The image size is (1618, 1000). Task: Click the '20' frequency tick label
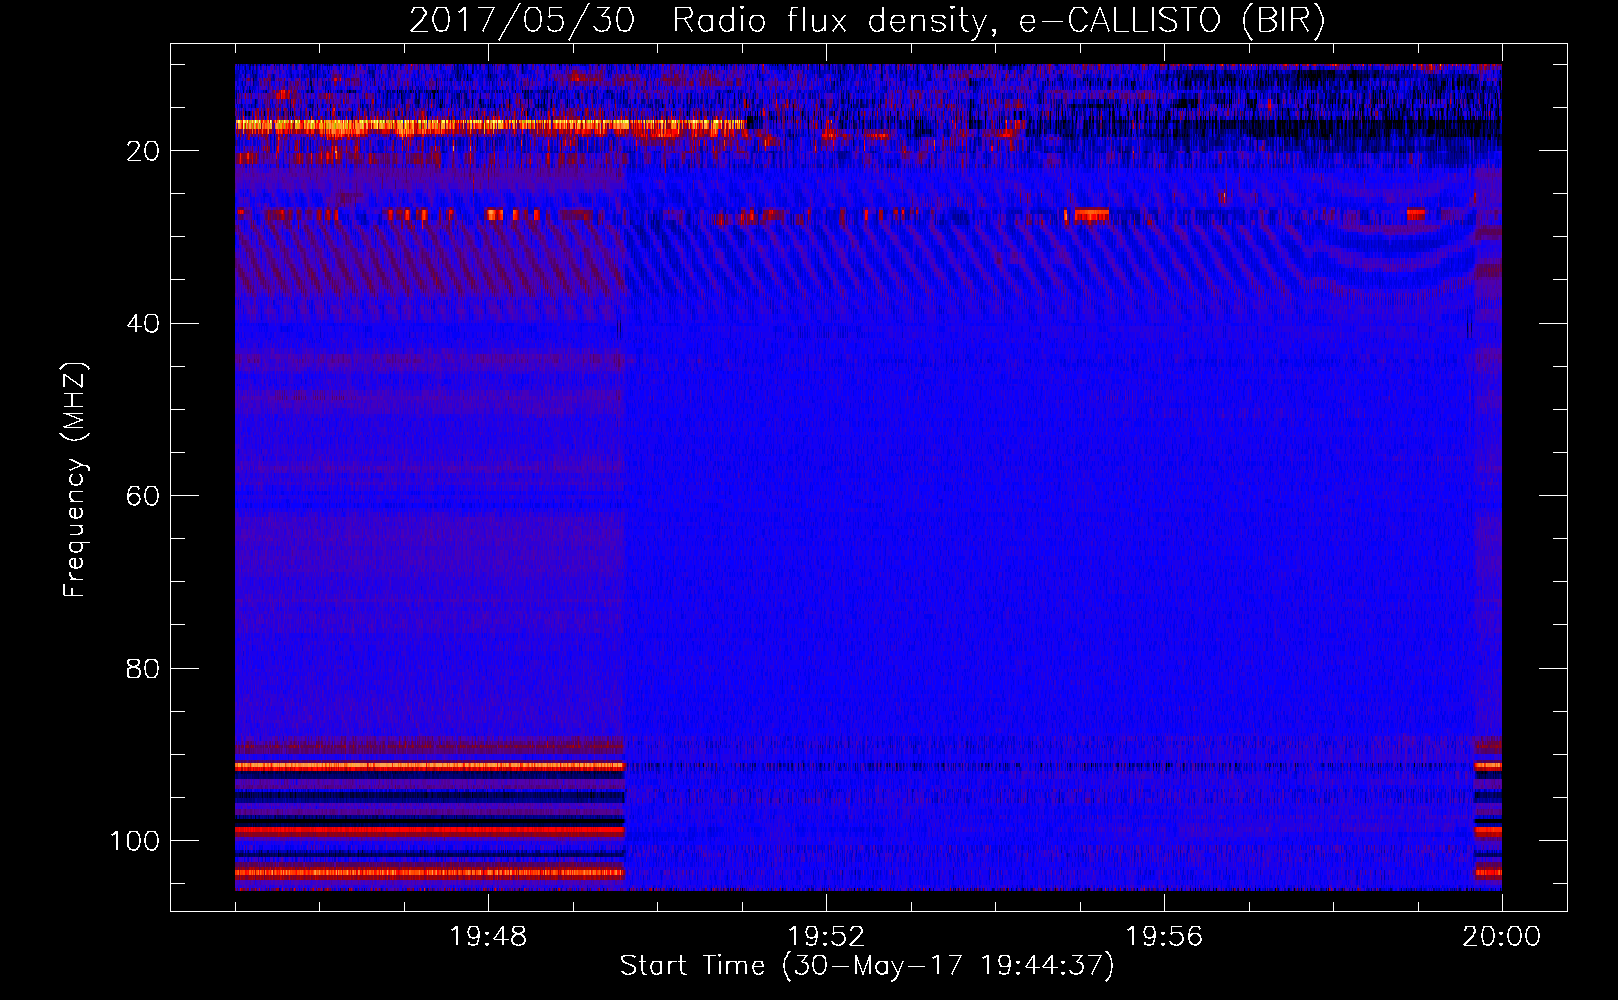(143, 151)
